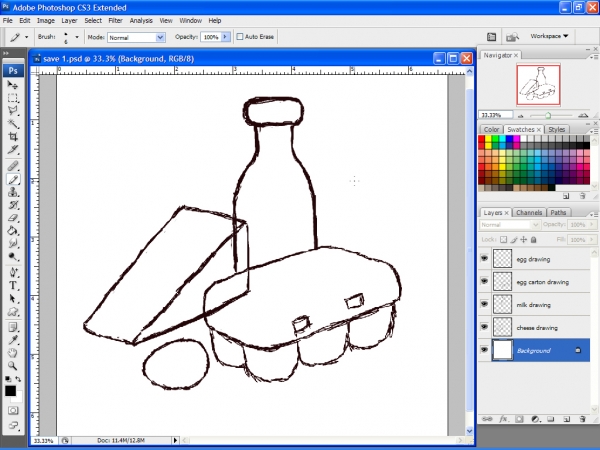Switch to the Styles tab

(x=556, y=130)
